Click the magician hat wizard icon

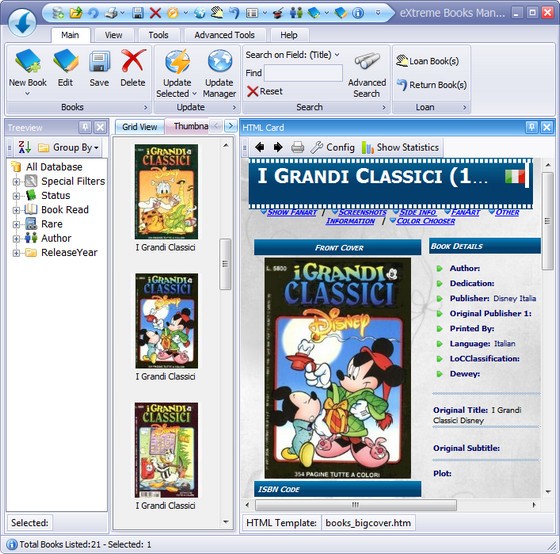point(278,13)
